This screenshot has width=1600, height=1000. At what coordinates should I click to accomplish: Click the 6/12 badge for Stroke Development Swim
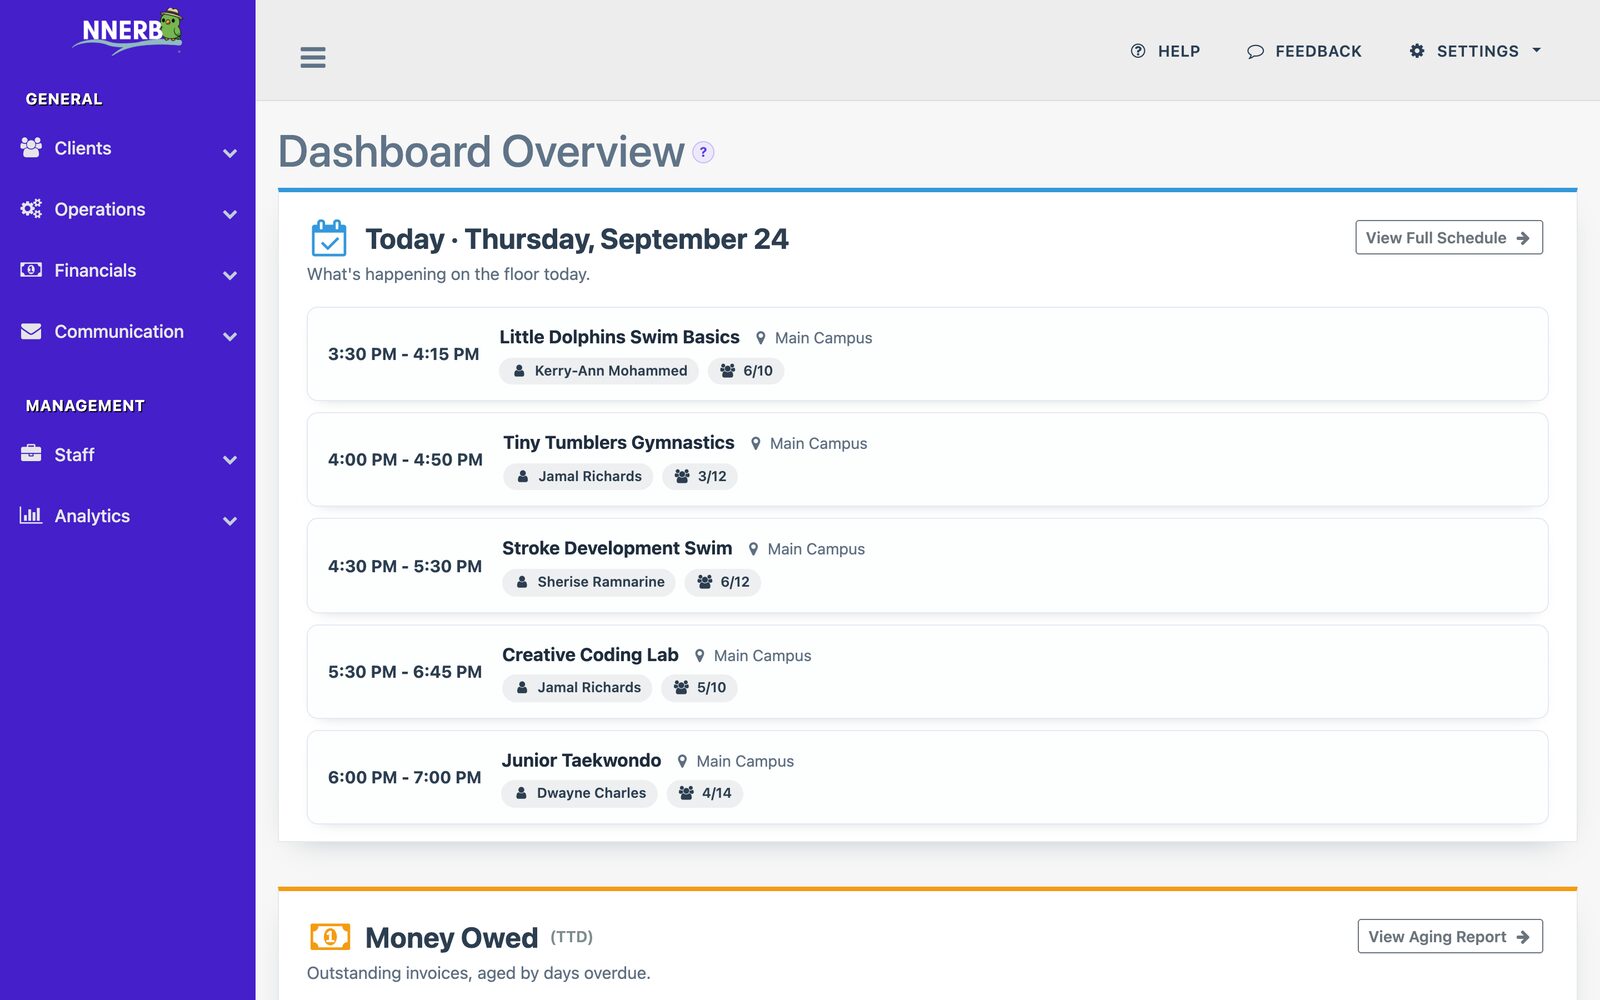pyautogui.click(x=723, y=582)
